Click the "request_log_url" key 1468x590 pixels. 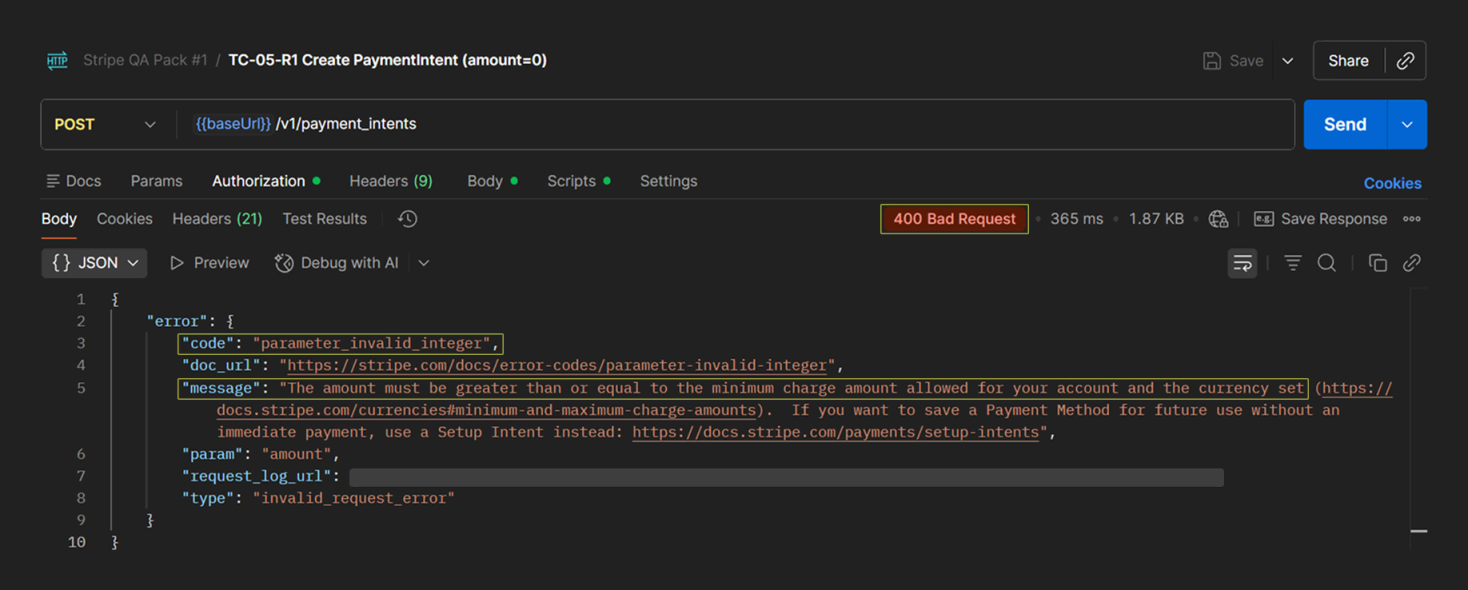(256, 476)
